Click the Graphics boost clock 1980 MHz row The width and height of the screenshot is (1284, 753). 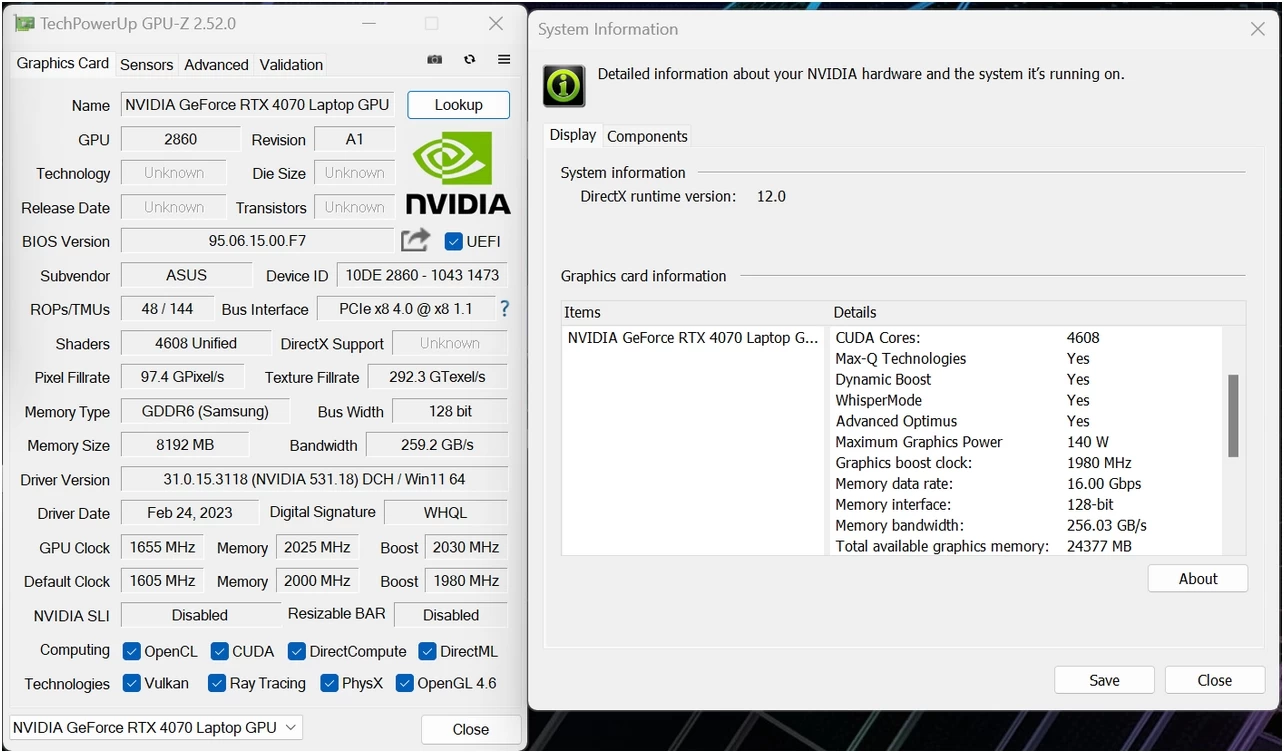[x=1026, y=463]
